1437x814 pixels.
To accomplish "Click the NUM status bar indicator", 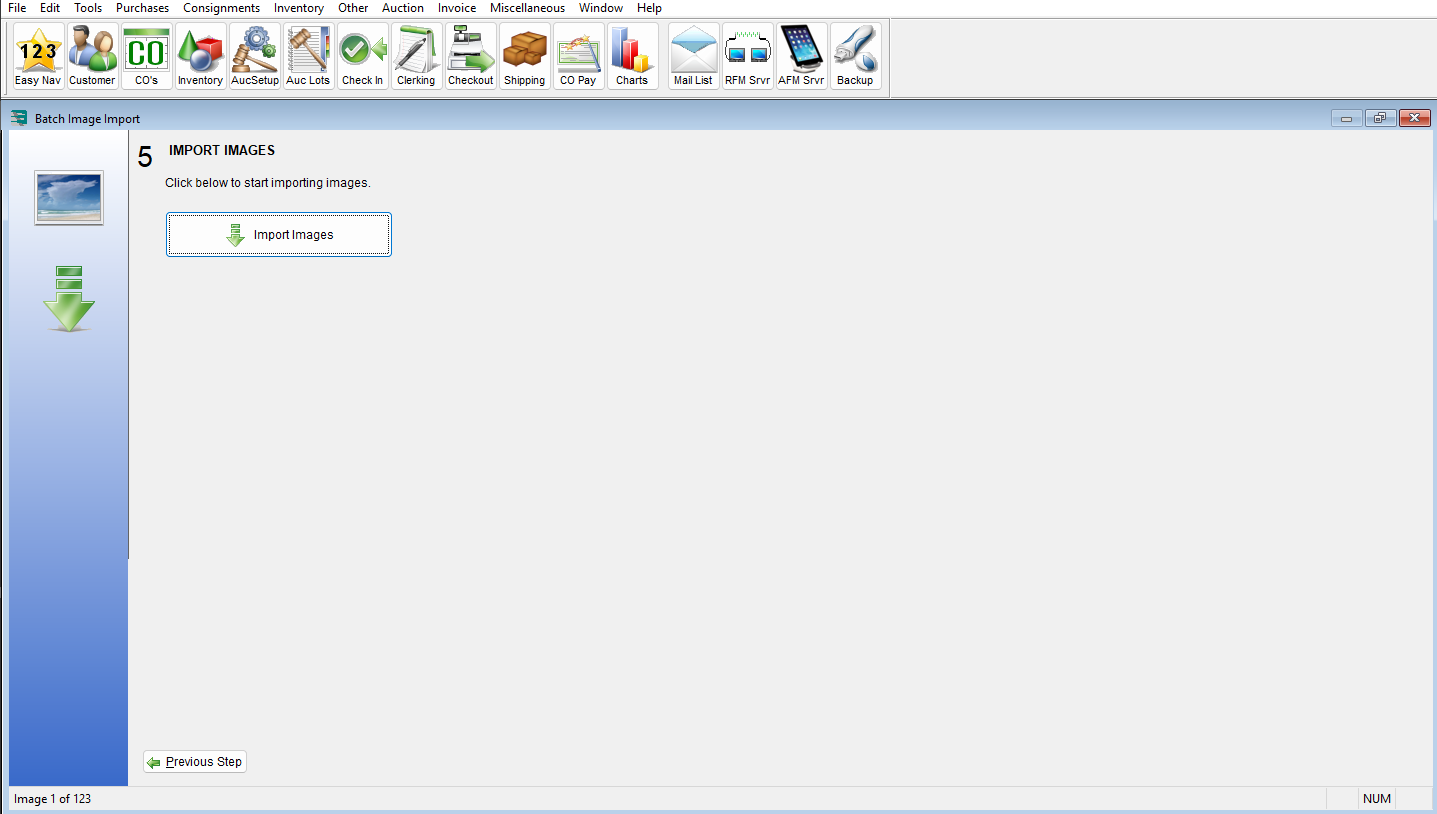I will tap(1377, 799).
